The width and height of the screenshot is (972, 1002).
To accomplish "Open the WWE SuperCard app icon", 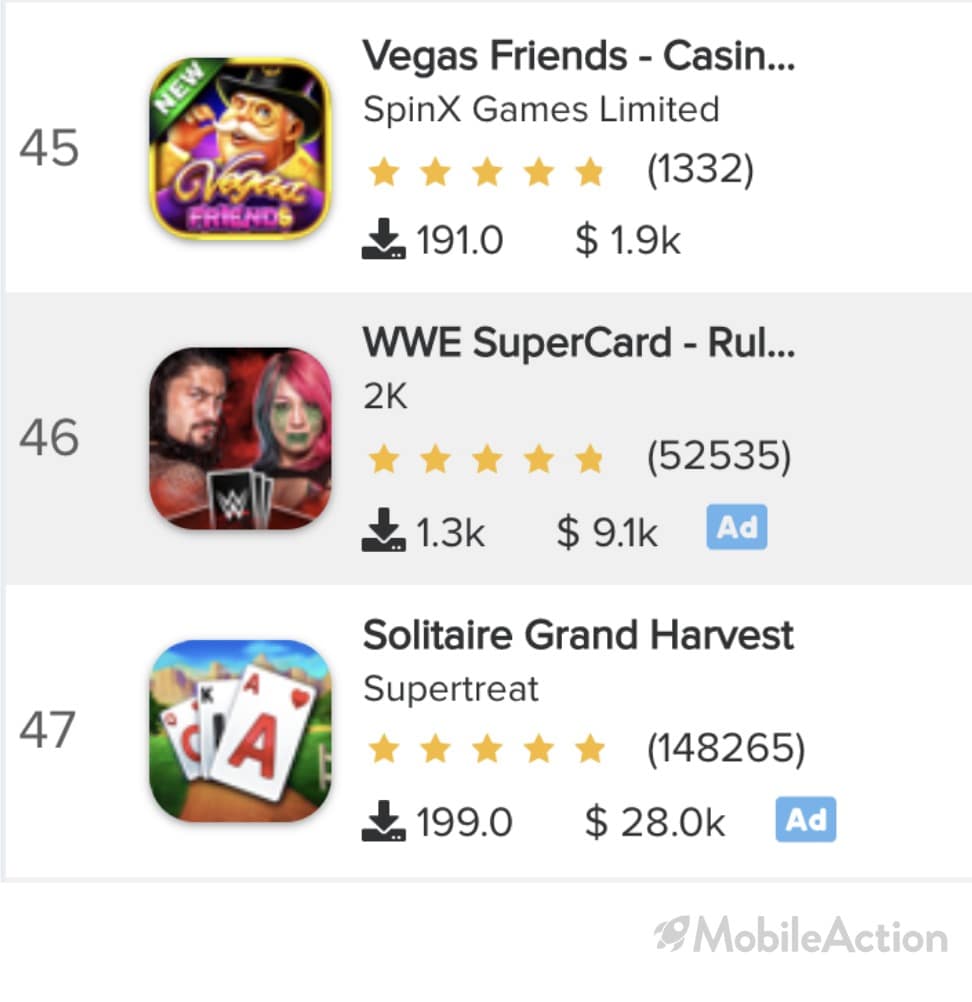I will click(240, 438).
